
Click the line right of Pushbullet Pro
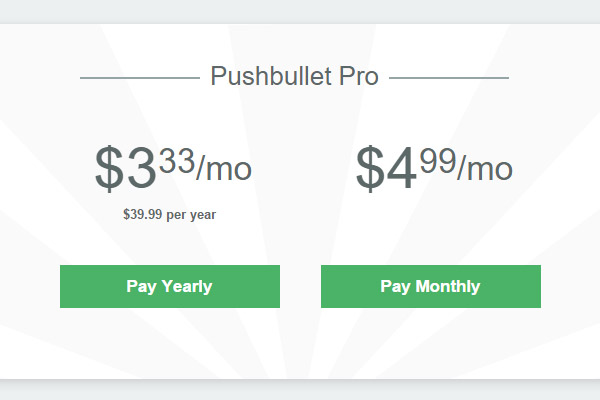point(449,78)
